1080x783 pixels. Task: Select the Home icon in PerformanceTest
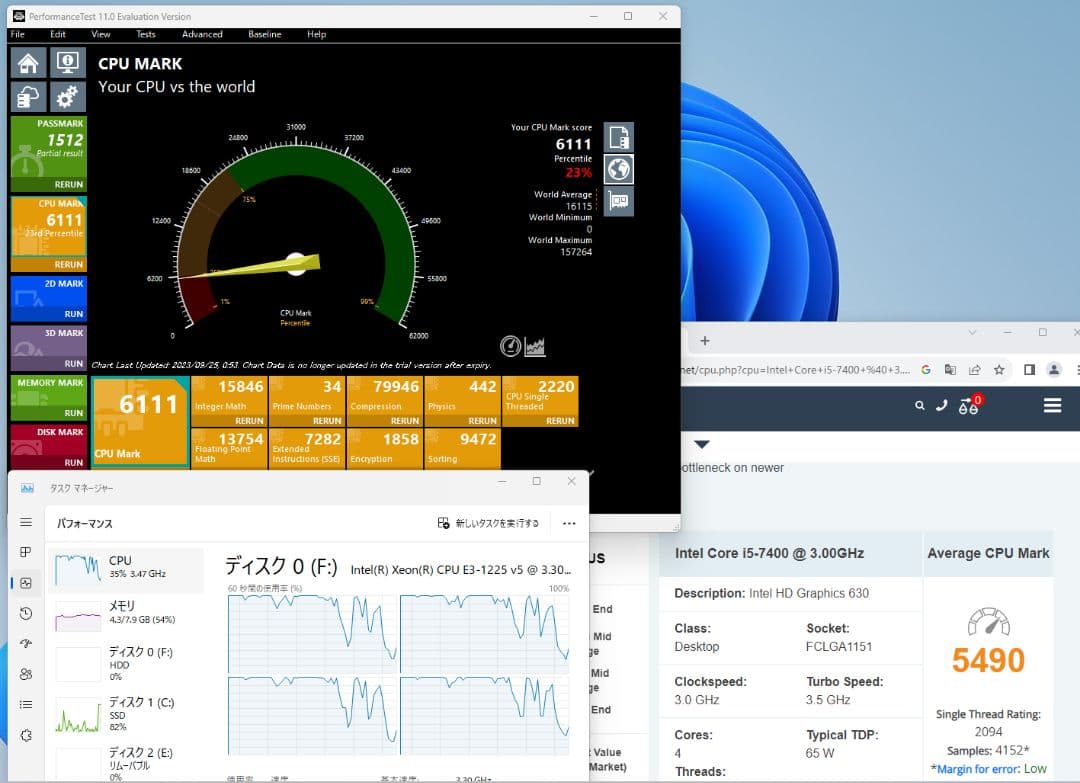[28, 62]
